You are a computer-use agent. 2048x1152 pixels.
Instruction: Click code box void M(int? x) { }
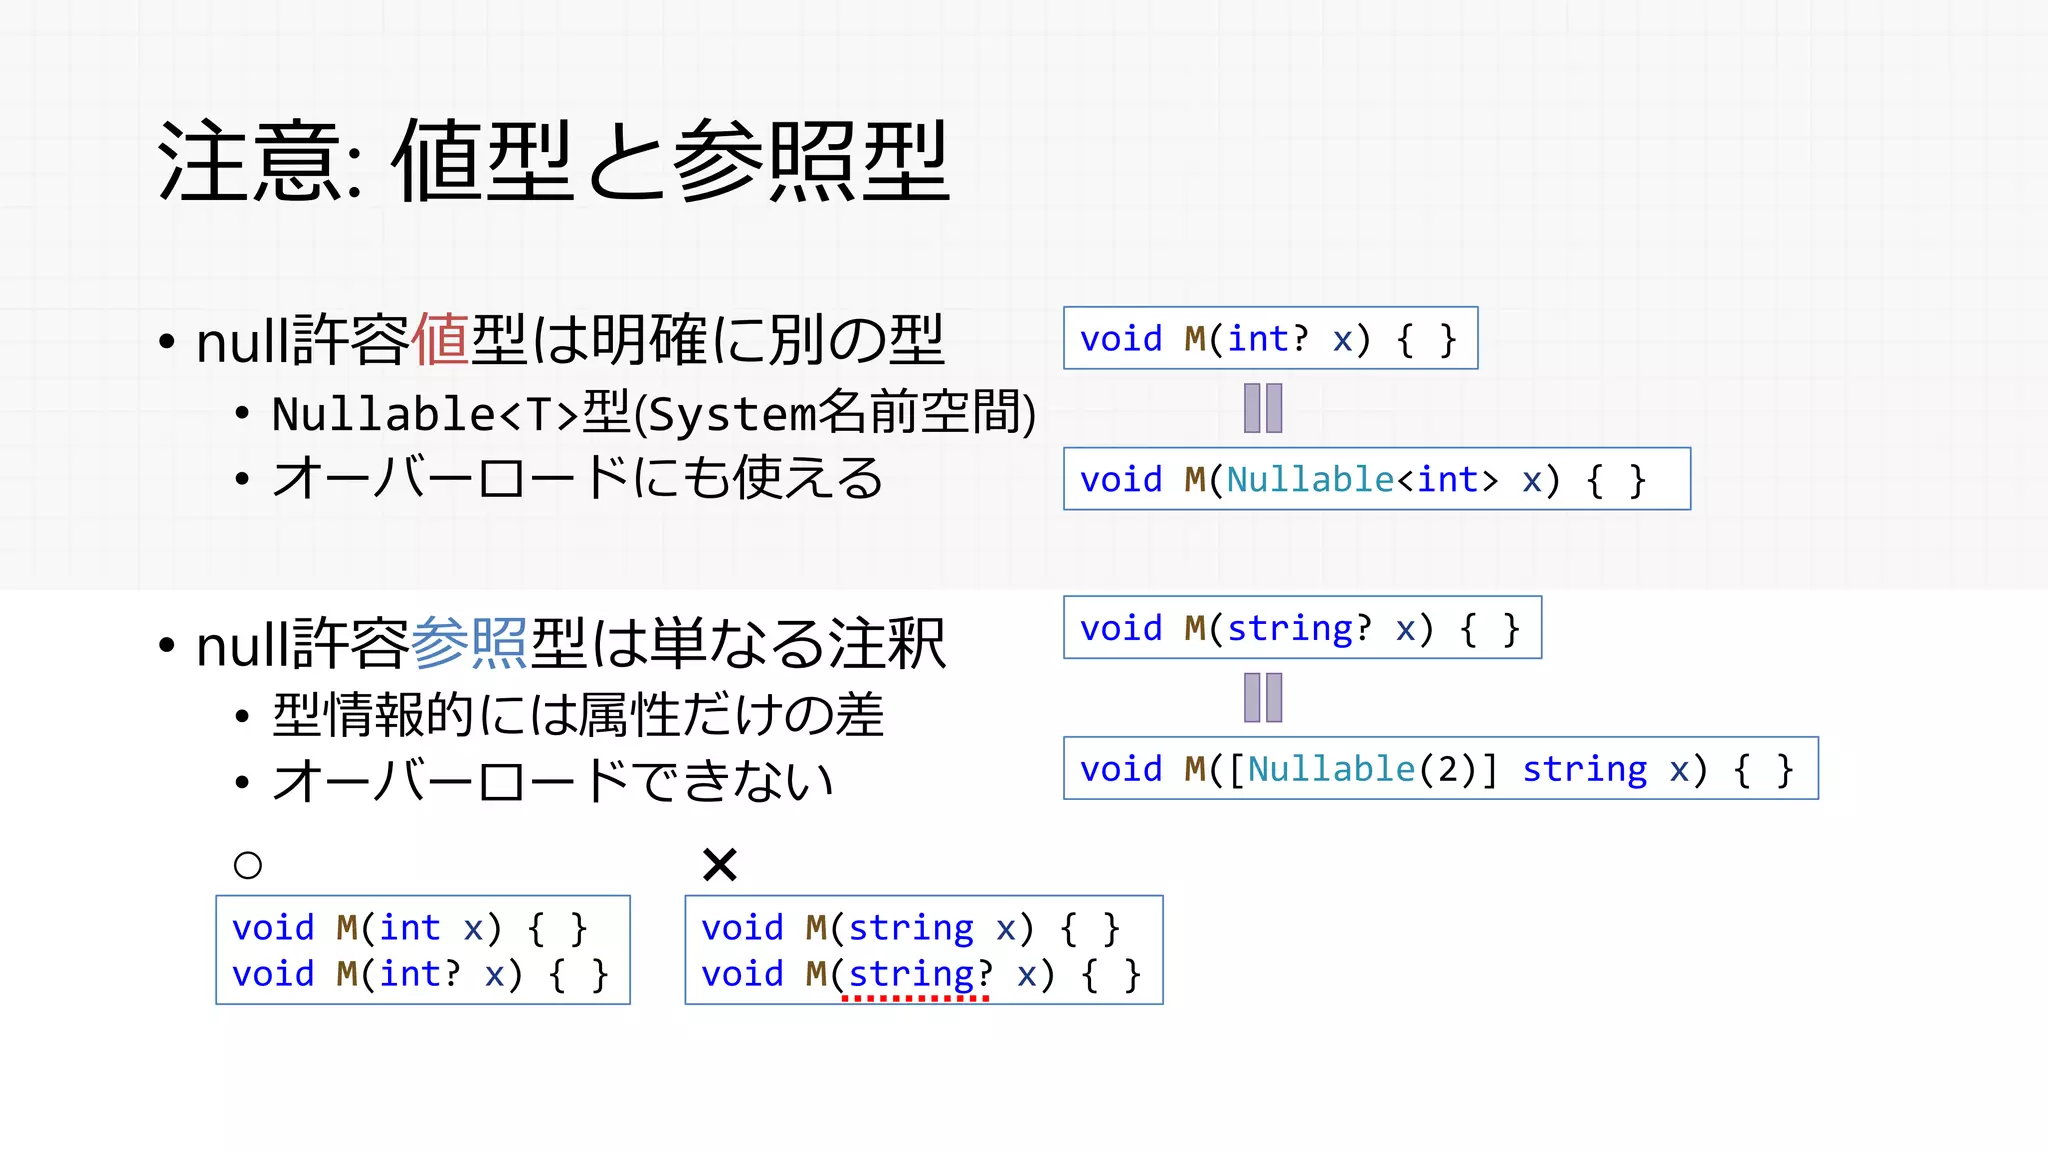coord(1270,338)
